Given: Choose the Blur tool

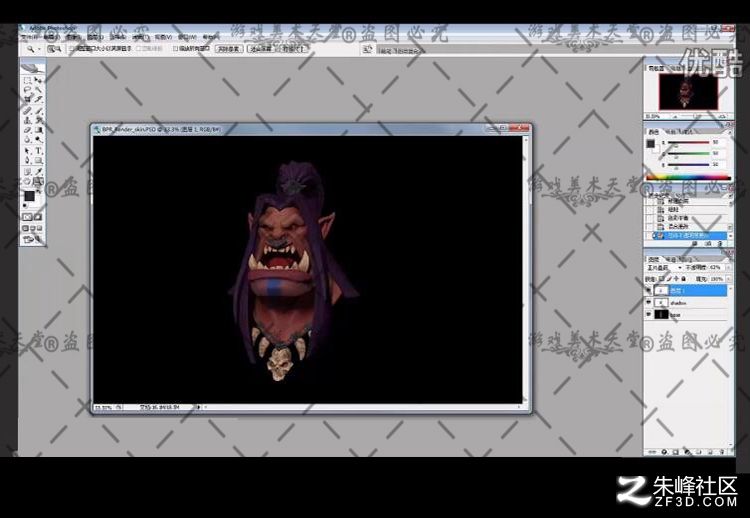Looking at the screenshot, I should [x=28, y=139].
